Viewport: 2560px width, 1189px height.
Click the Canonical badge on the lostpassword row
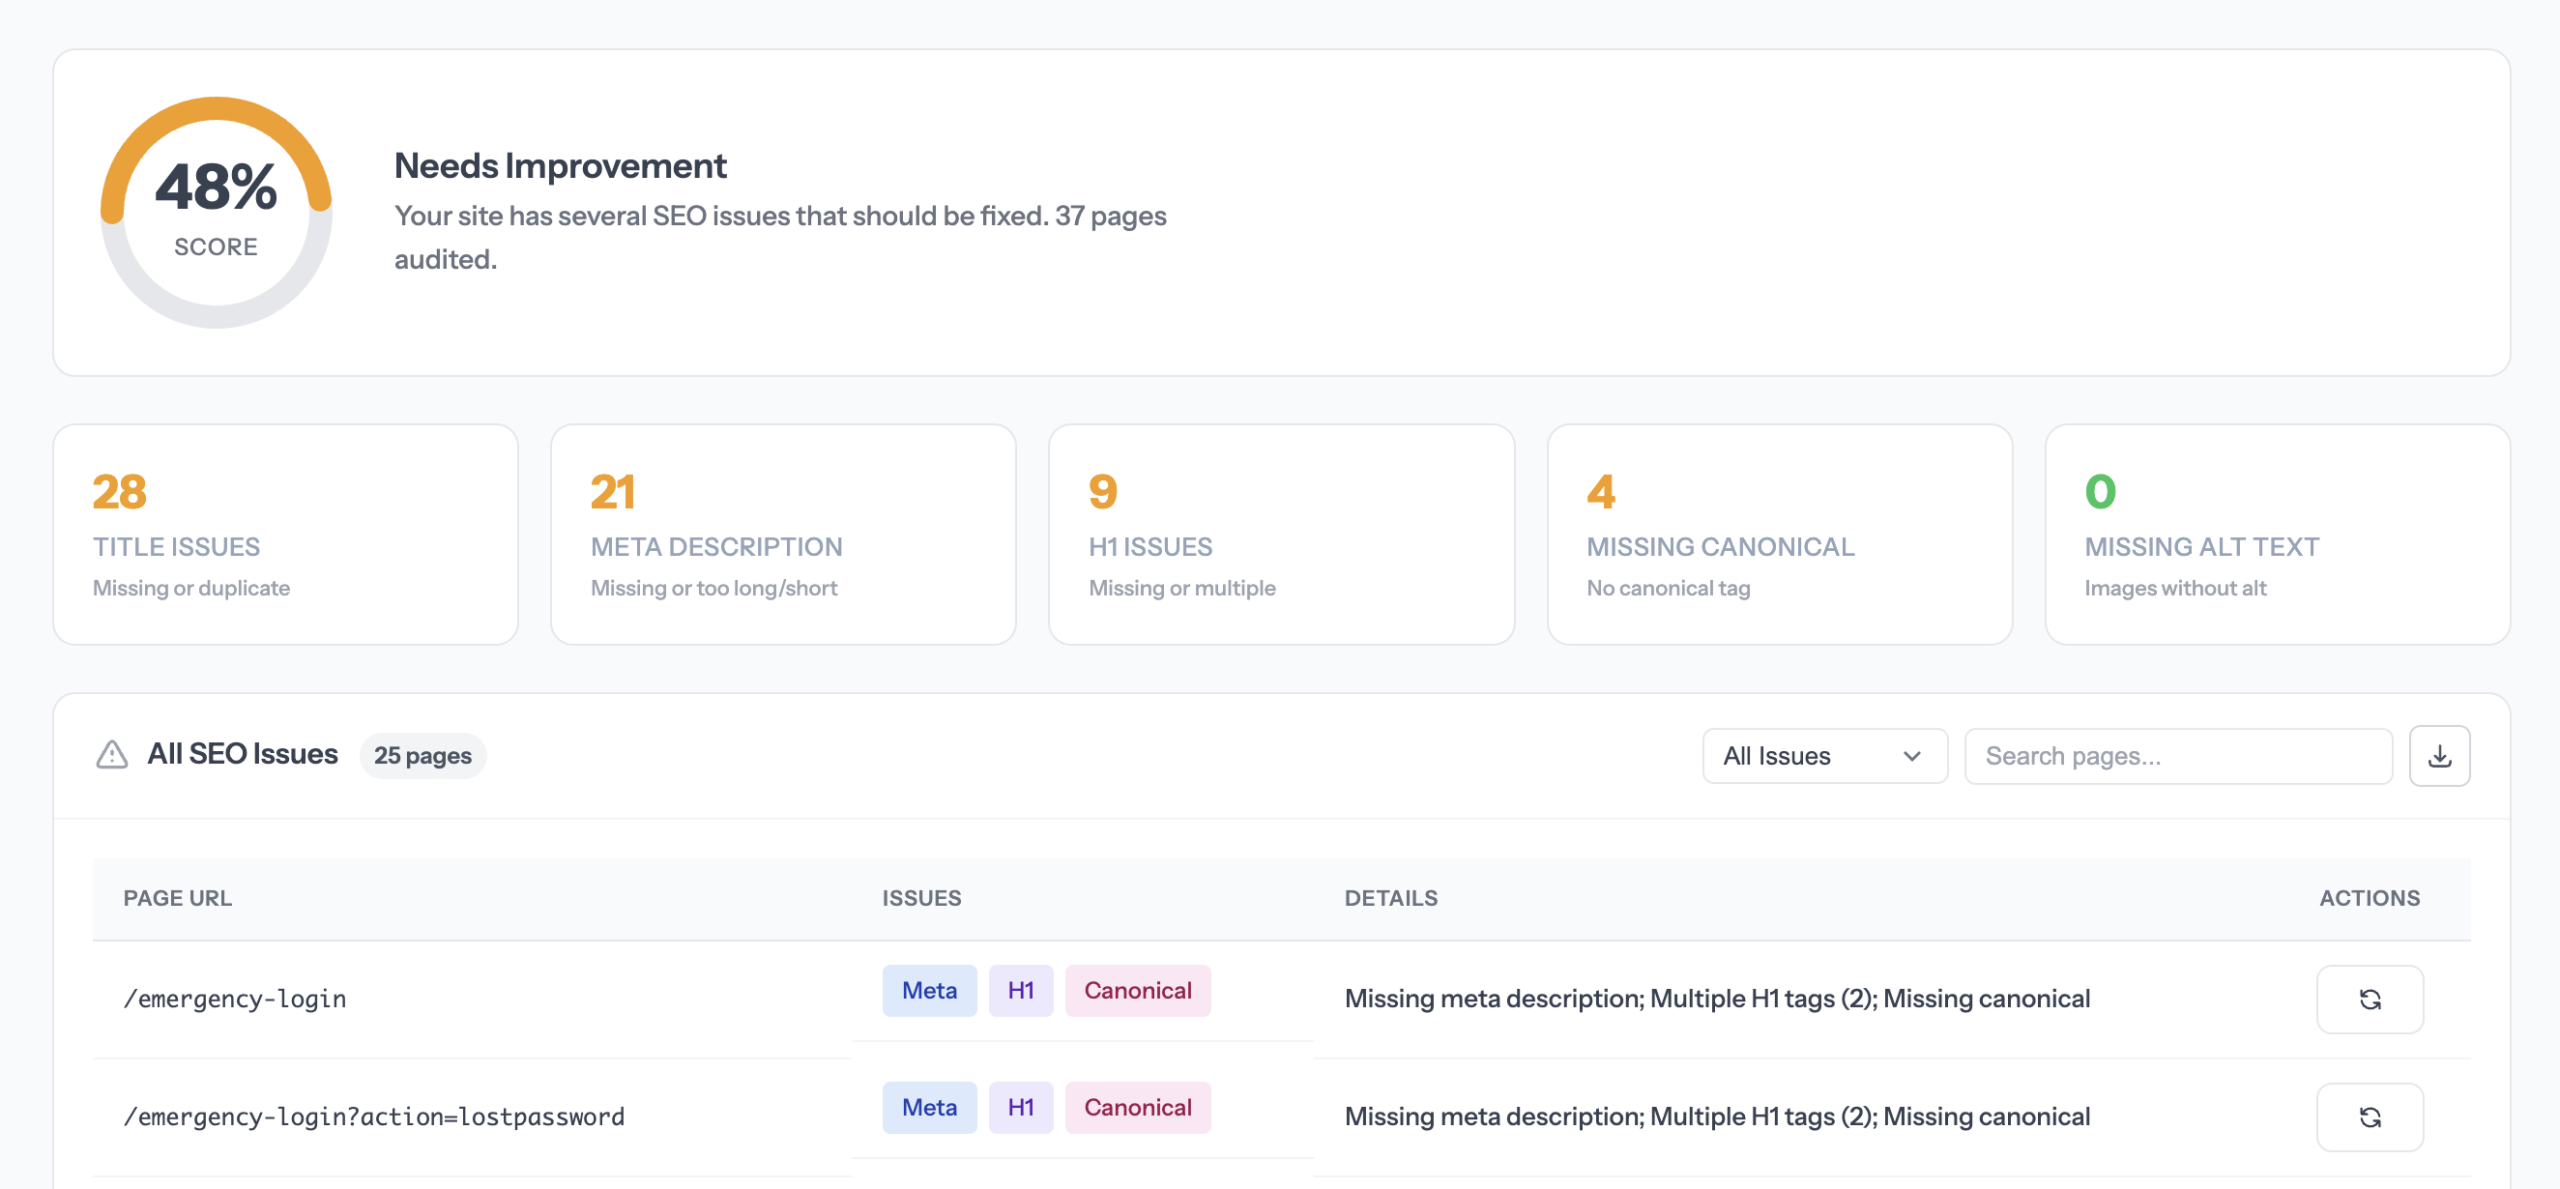pyautogui.click(x=1137, y=1107)
